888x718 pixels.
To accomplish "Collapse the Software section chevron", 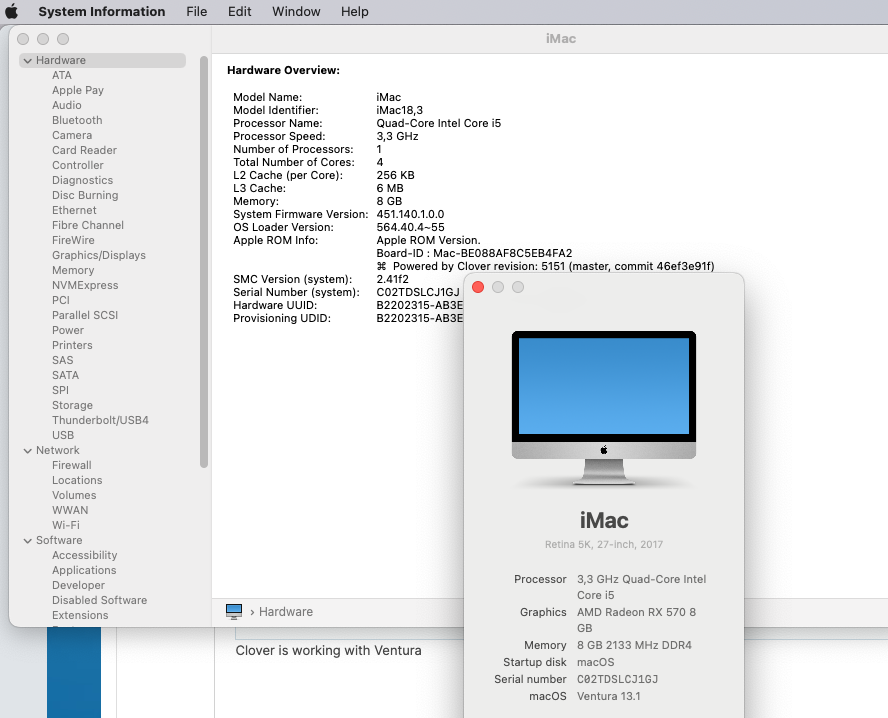I will [27, 541].
